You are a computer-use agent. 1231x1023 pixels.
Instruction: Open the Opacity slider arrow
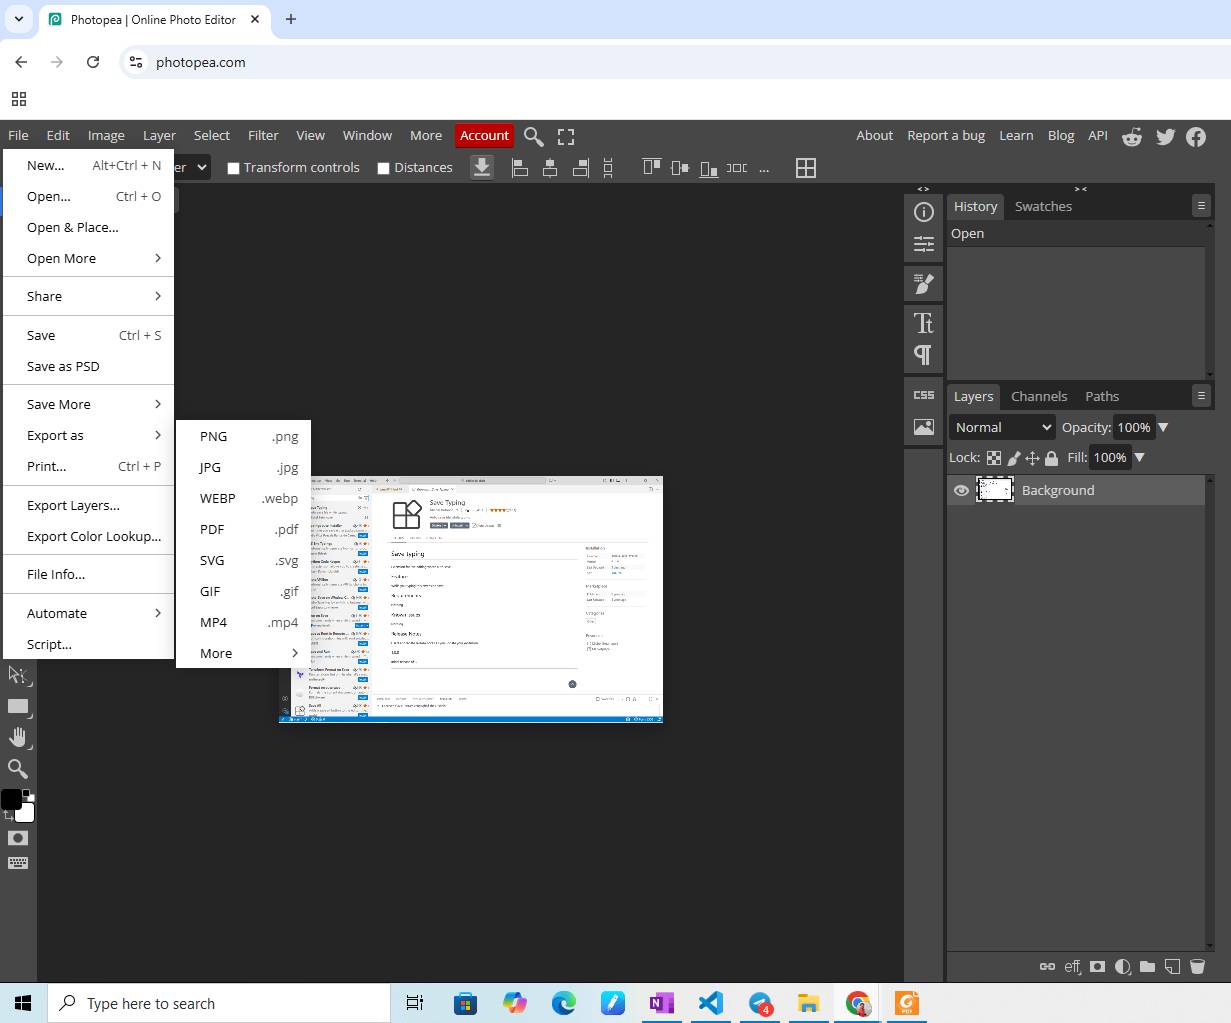(x=1163, y=427)
